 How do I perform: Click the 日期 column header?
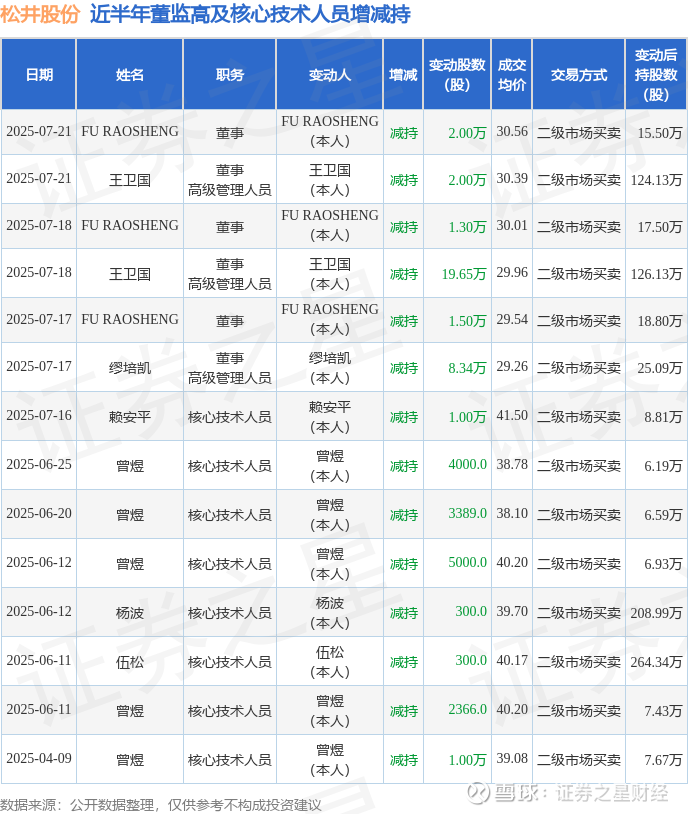pyautogui.click(x=39, y=75)
